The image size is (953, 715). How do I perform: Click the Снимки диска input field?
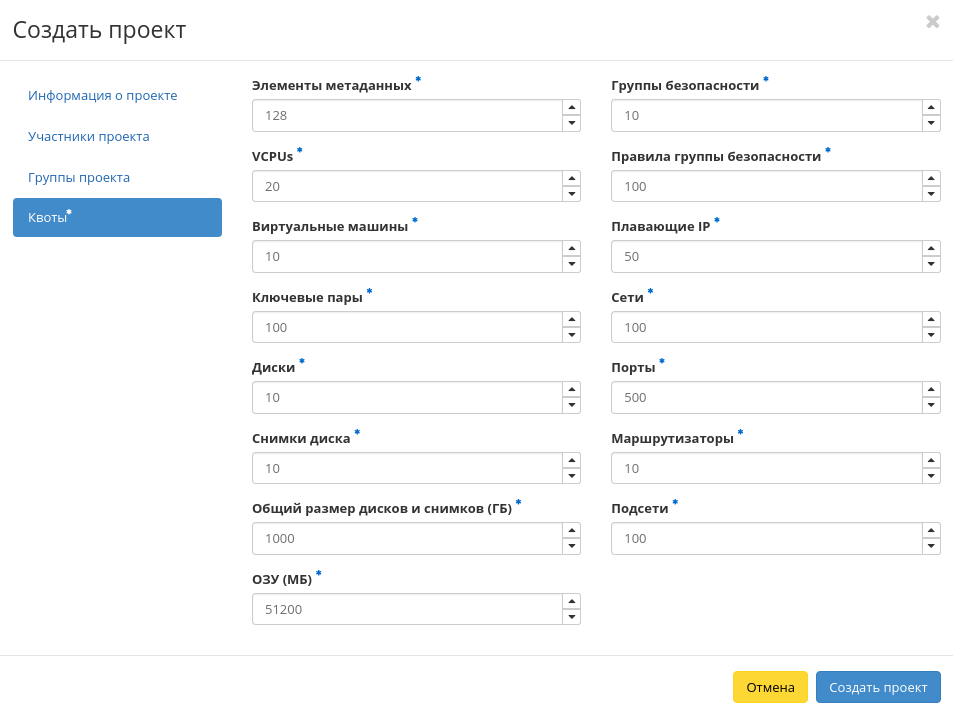[406, 468]
